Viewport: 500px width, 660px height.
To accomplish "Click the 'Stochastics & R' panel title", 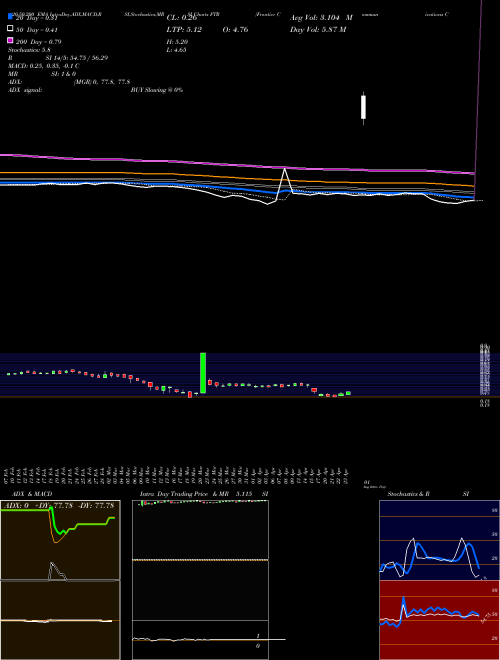I will click(408, 494).
